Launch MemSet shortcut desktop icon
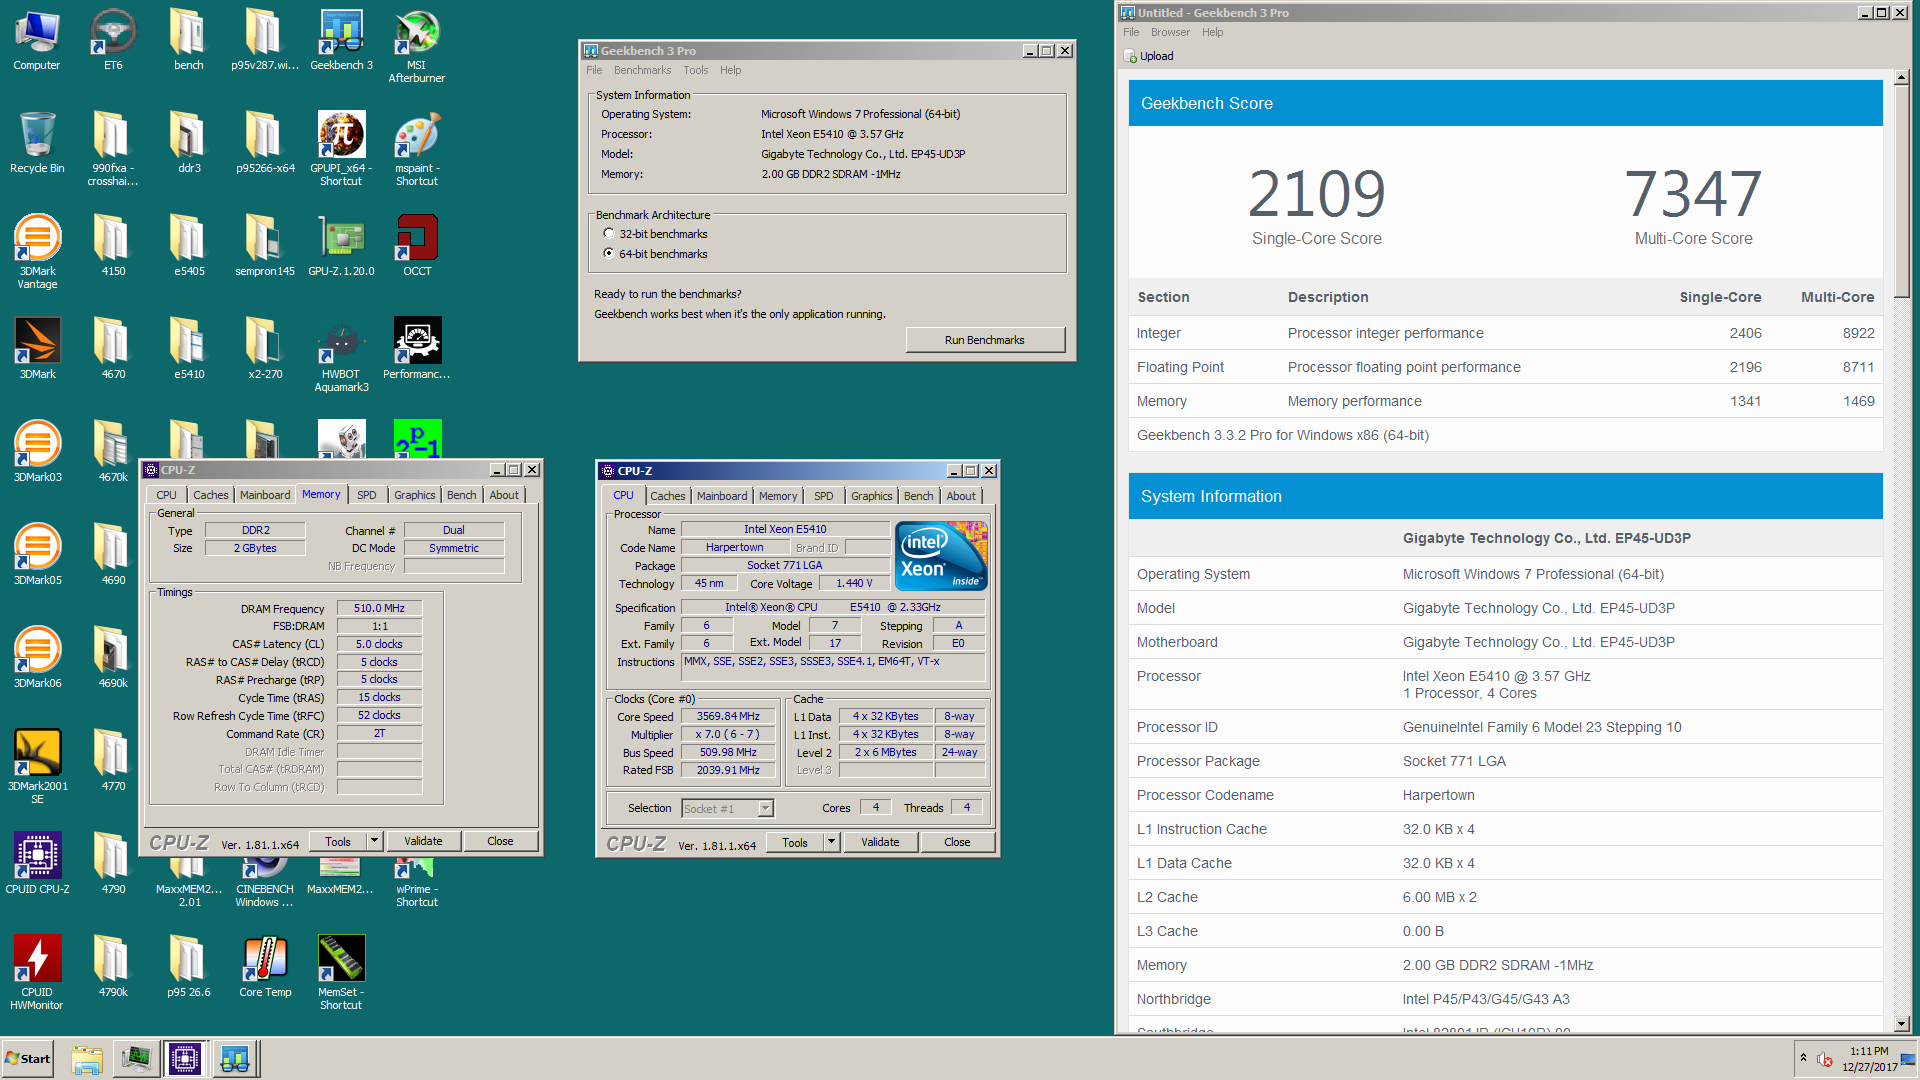 coord(341,973)
